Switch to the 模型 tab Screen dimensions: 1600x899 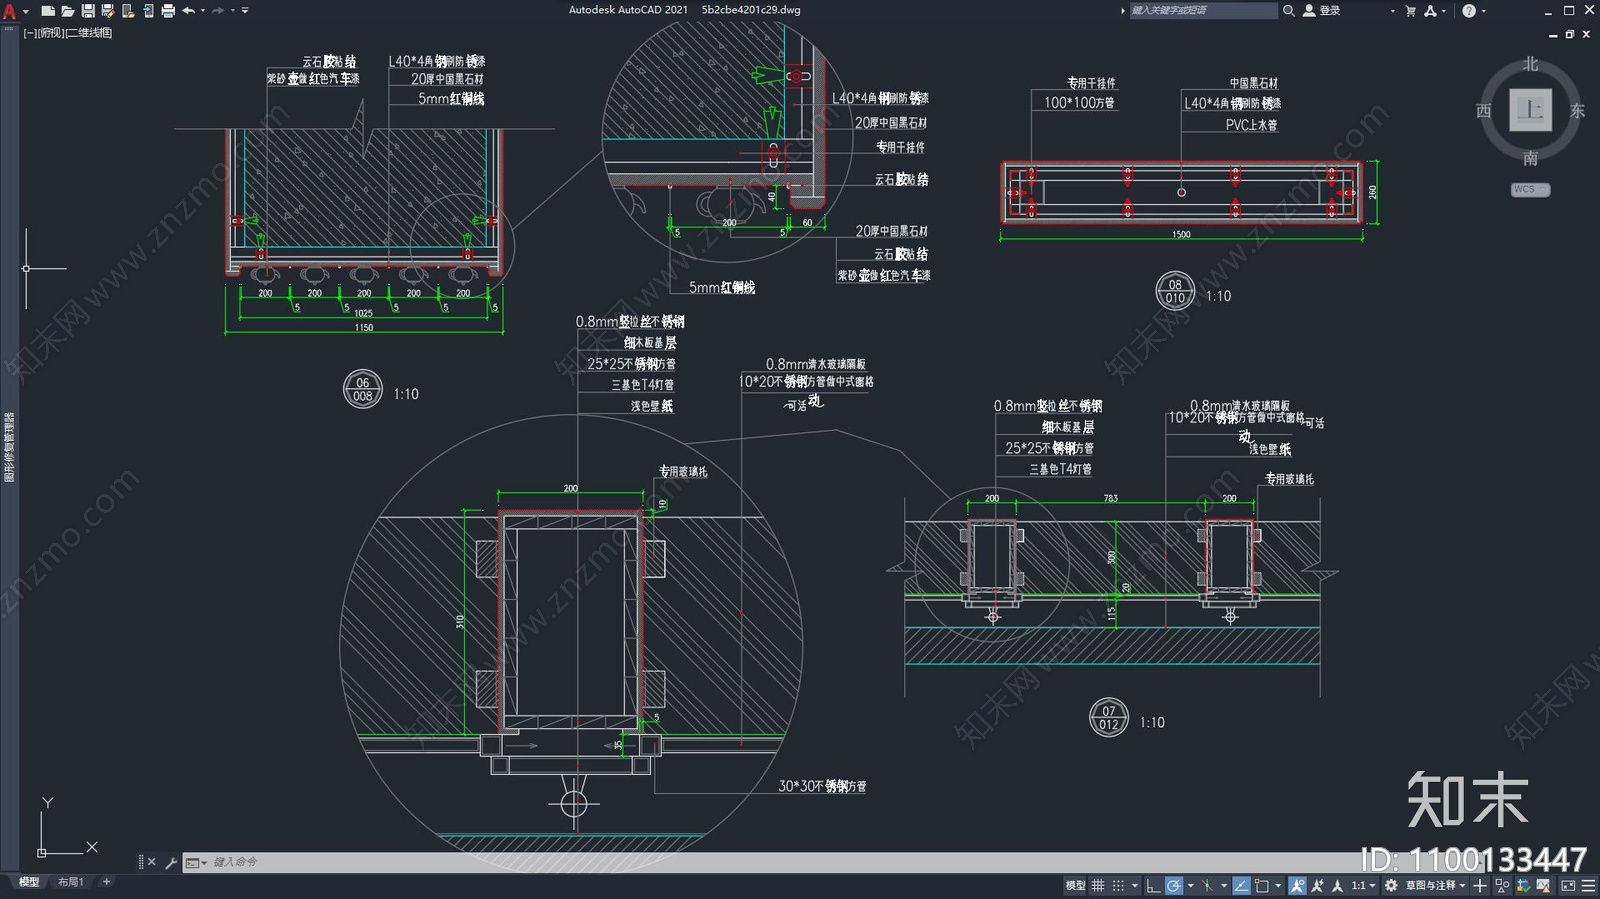point(29,882)
